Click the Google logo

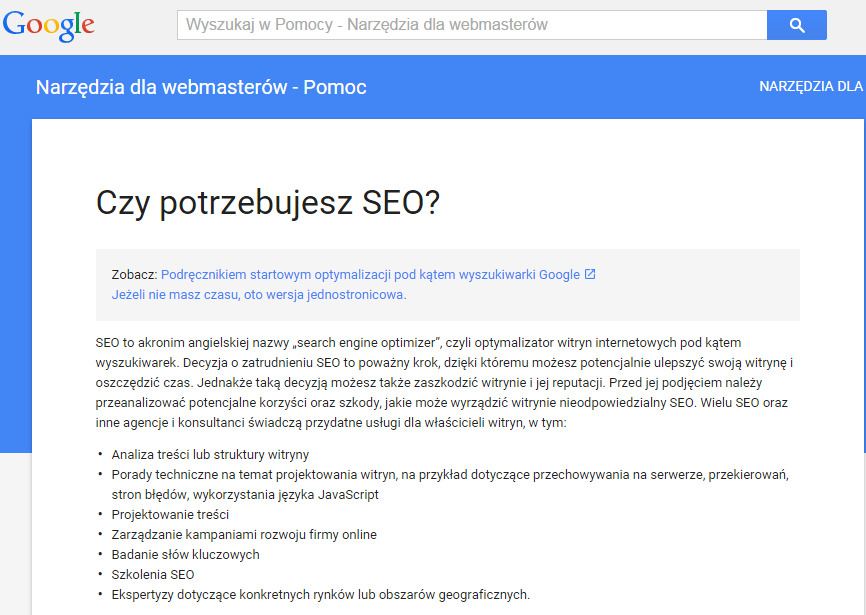(49, 25)
